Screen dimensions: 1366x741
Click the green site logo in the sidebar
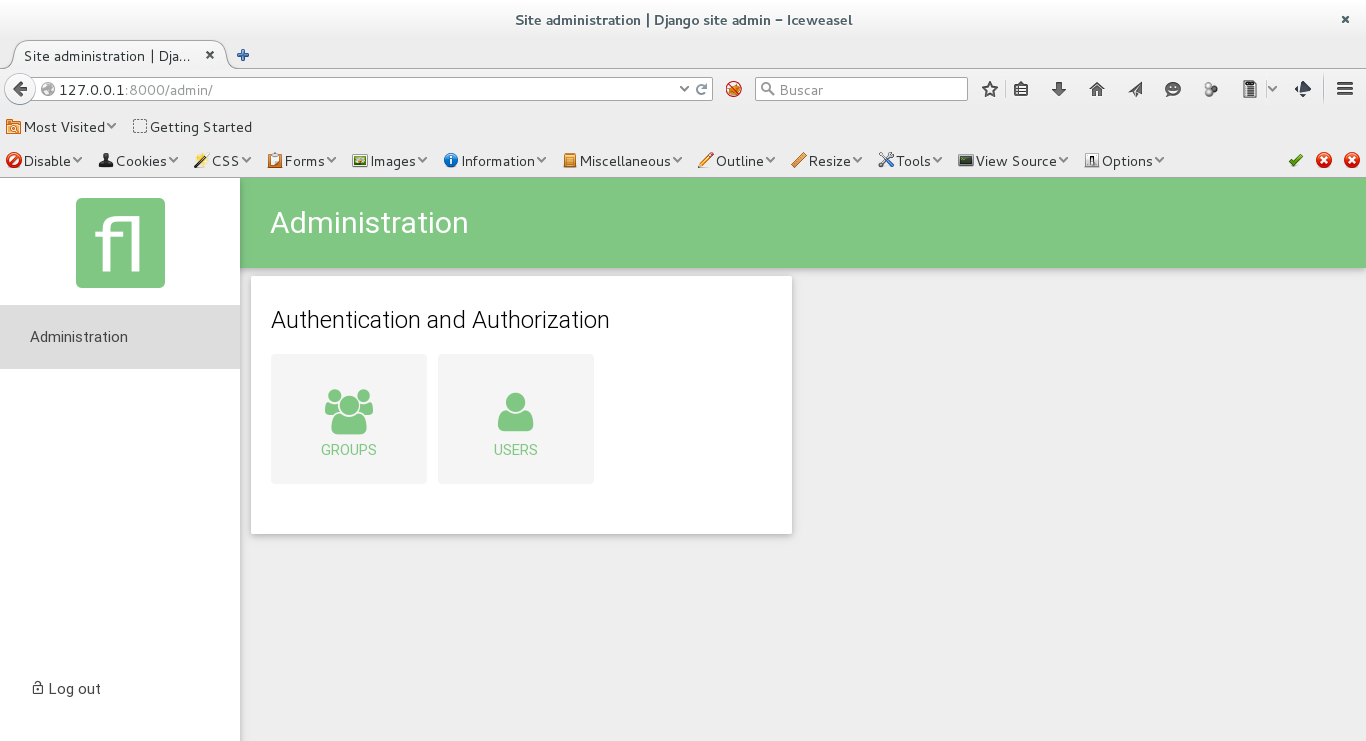point(120,243)
